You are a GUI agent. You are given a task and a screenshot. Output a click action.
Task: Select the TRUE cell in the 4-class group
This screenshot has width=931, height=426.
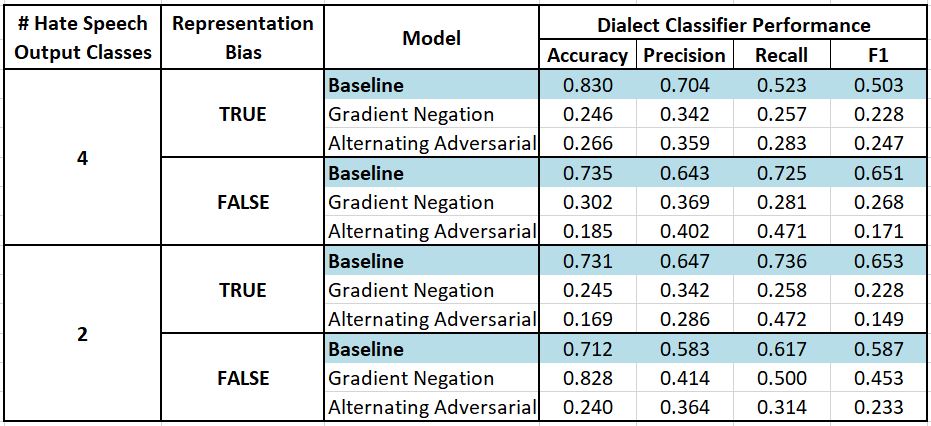pyautogui.click(x=242, y=115)
